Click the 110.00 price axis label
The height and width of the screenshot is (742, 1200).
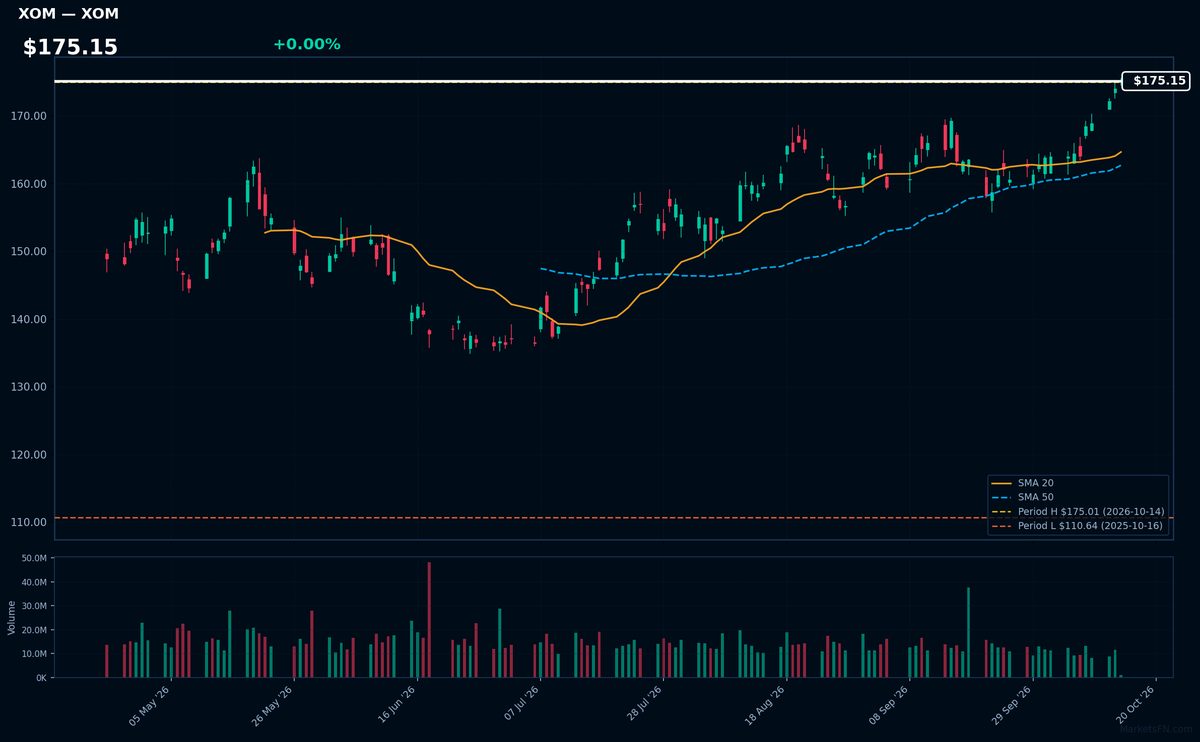[x=30, y=522]
